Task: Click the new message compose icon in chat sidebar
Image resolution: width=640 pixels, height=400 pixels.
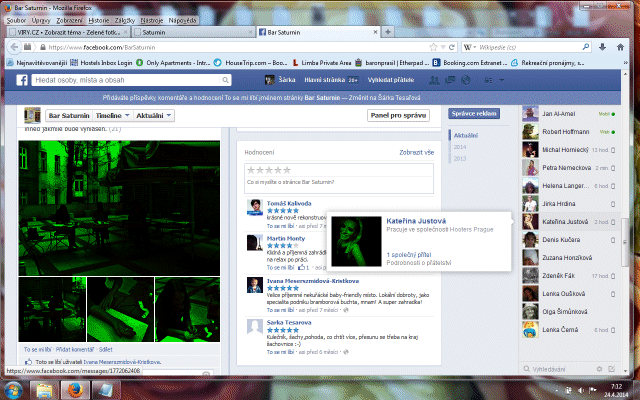Action: (x=611, y=369)
